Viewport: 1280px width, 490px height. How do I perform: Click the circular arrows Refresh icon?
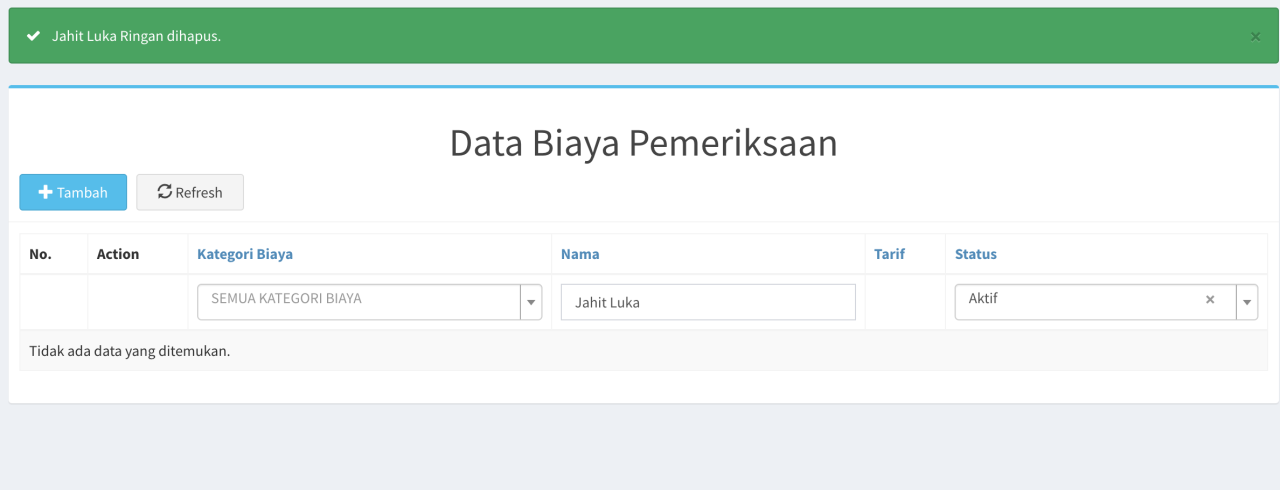pos(165,192)
